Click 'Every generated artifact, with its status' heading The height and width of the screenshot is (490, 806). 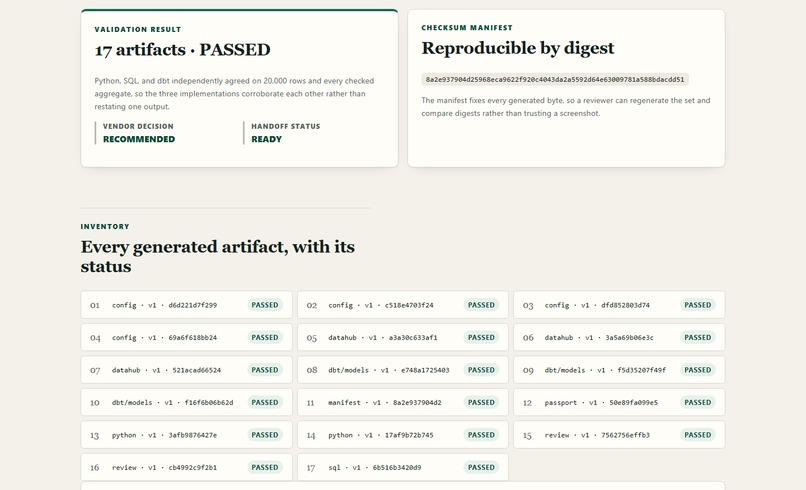pos(217,257)
